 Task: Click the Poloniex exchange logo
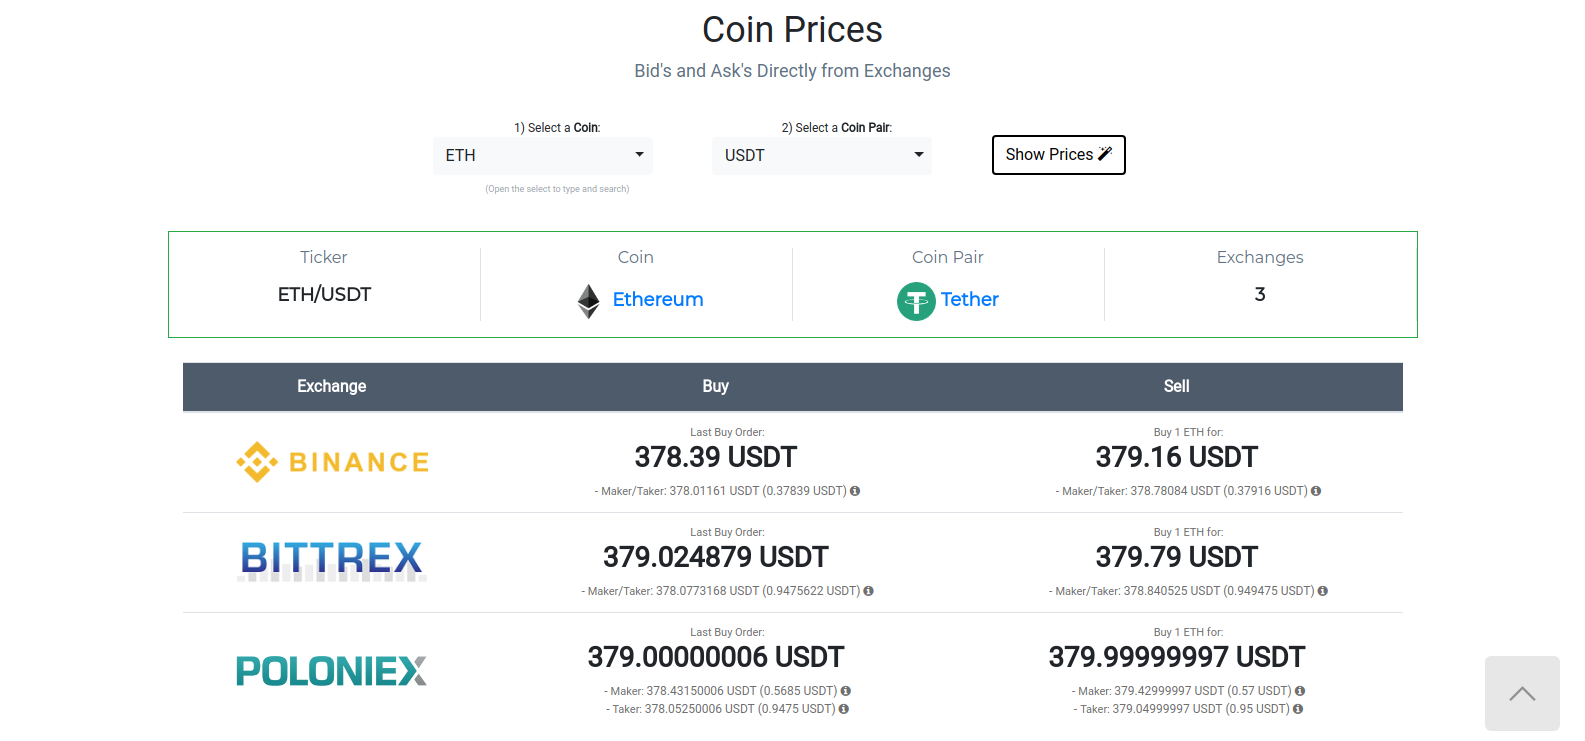(x=332, y=671)
